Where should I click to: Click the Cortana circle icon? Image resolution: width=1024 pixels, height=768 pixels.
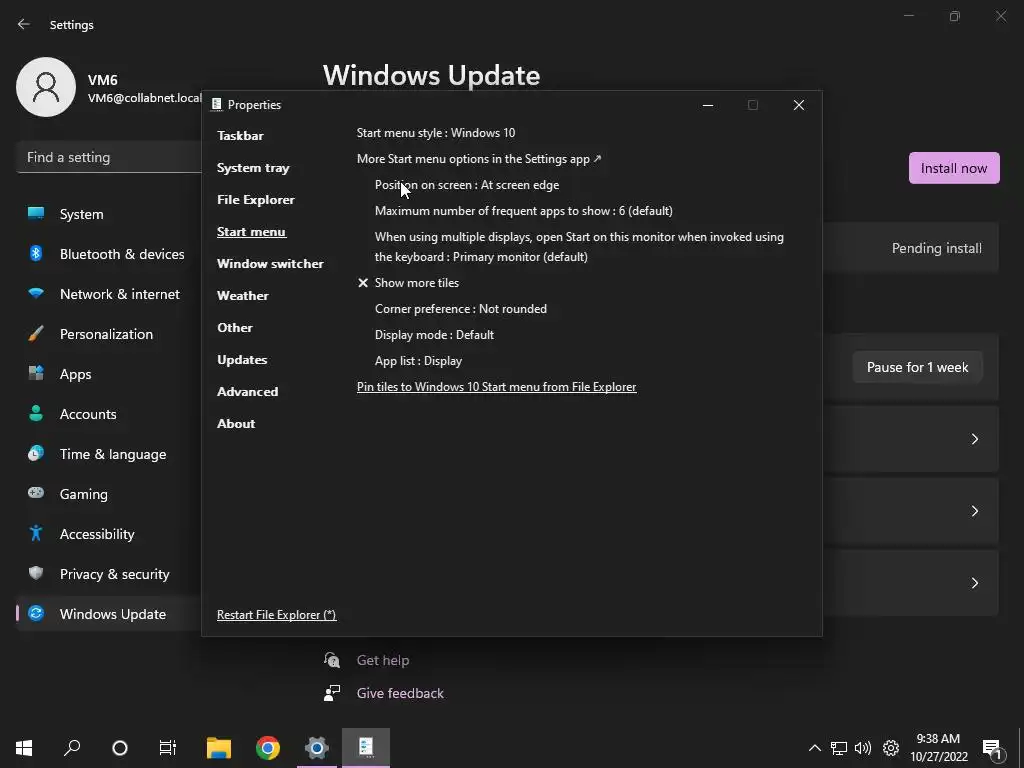(120, 748)
